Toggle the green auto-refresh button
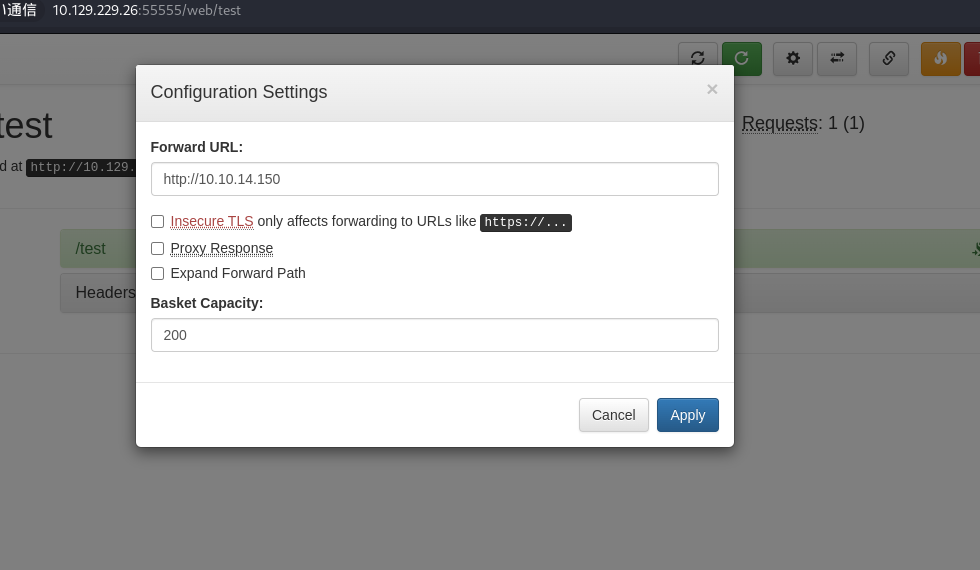The width and height of the screenshot is (980, 570). click(742, 59)
